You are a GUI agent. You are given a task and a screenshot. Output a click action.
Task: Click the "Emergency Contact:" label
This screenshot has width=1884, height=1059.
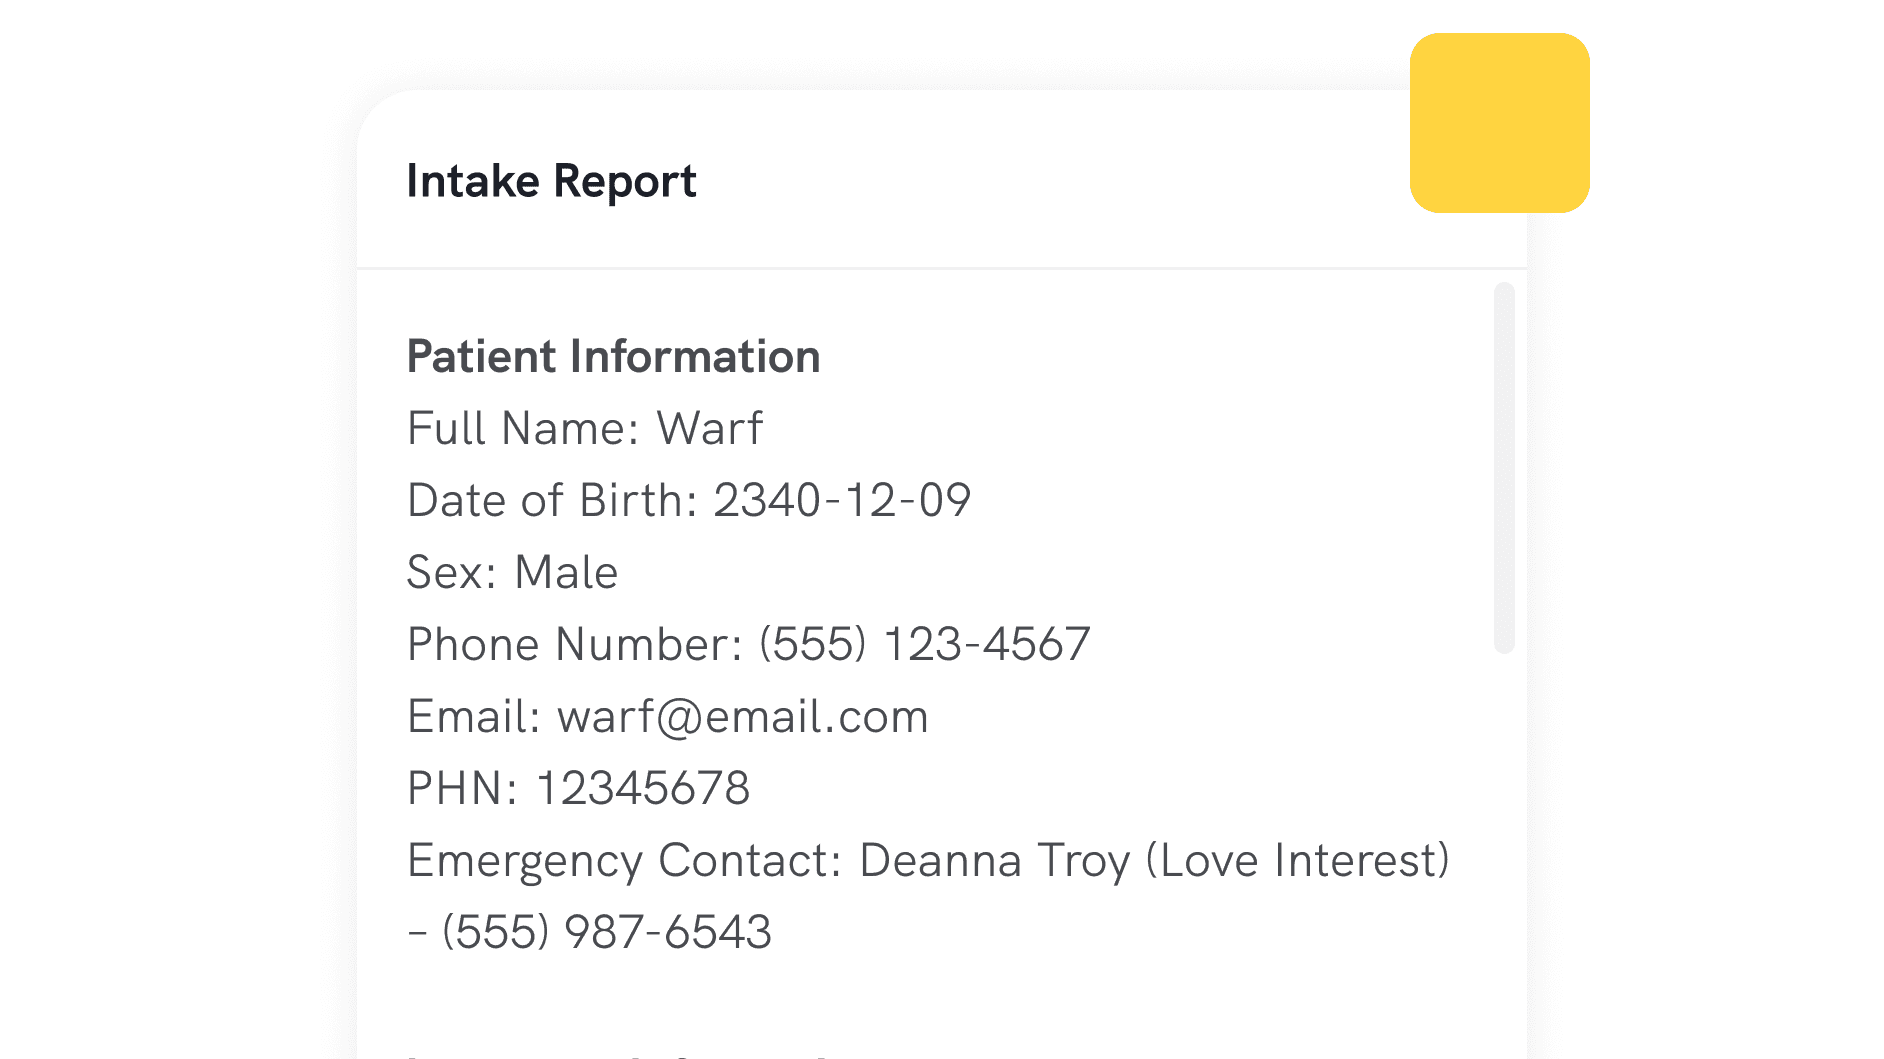click(x=625, y=861)
